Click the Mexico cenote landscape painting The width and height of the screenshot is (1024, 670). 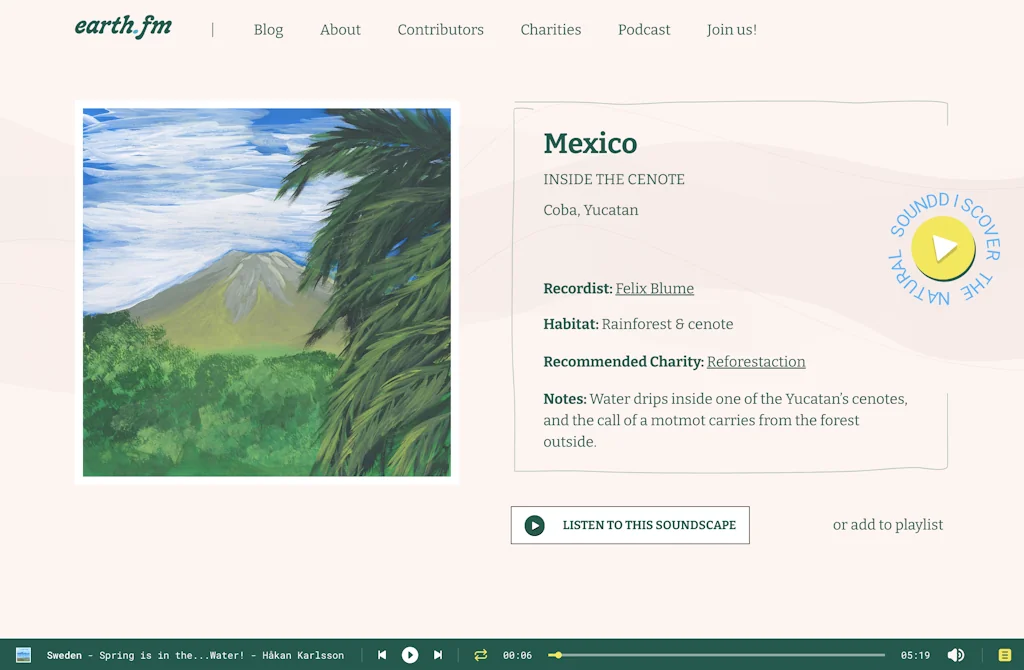pos(266,293)
